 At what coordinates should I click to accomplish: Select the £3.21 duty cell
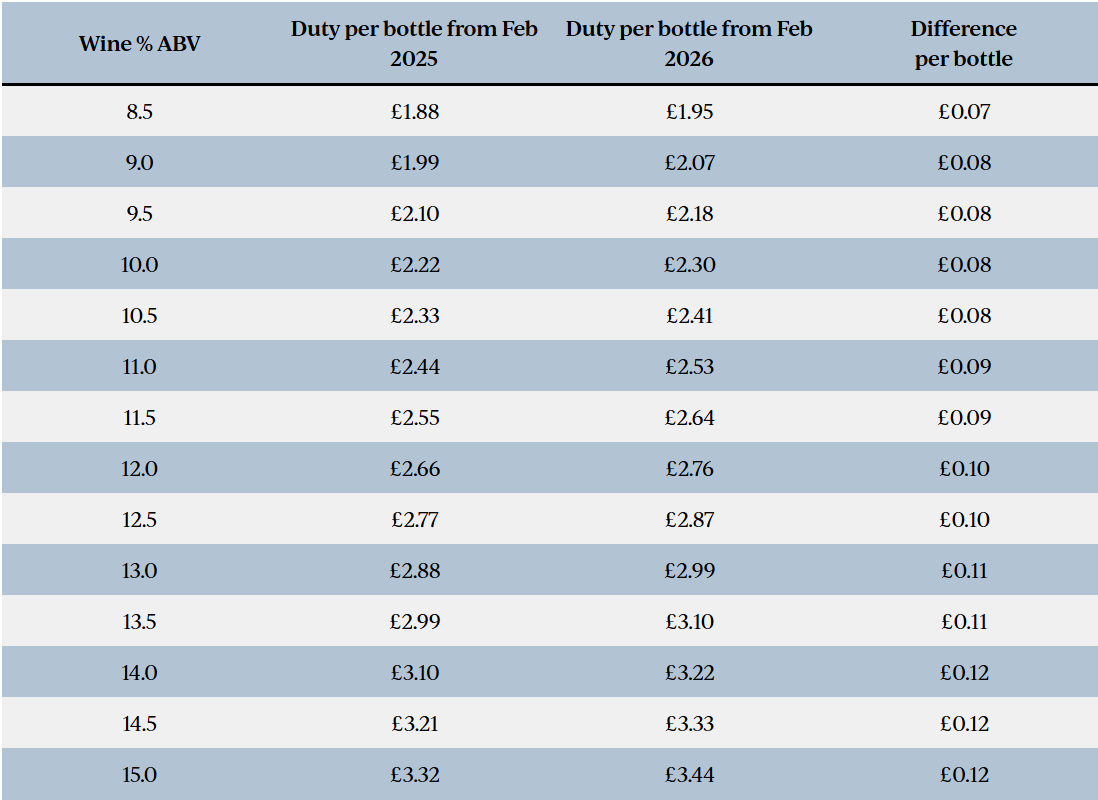coord(414,724)
